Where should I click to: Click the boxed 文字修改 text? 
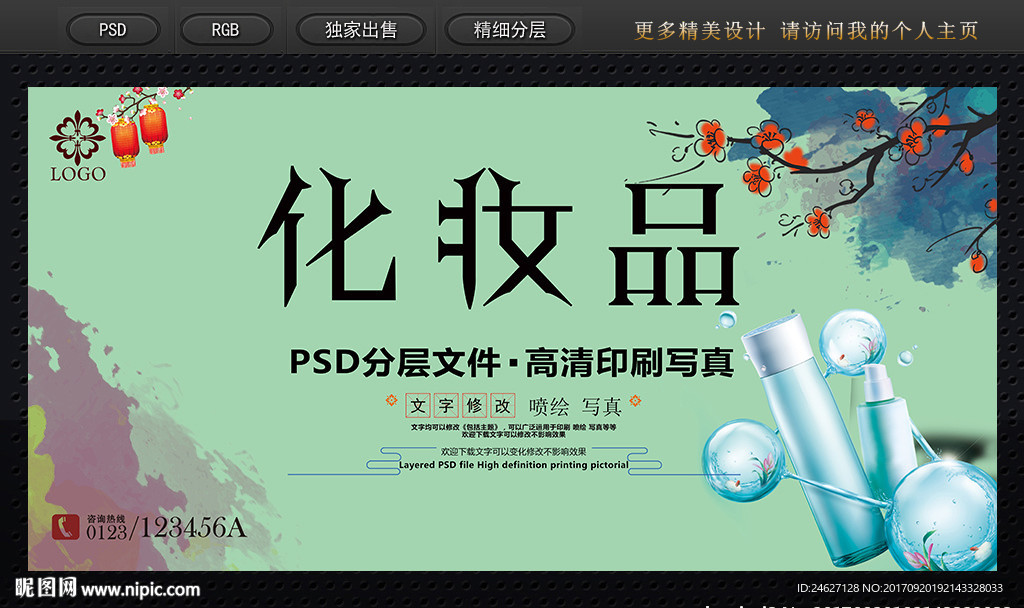point(460,406)
